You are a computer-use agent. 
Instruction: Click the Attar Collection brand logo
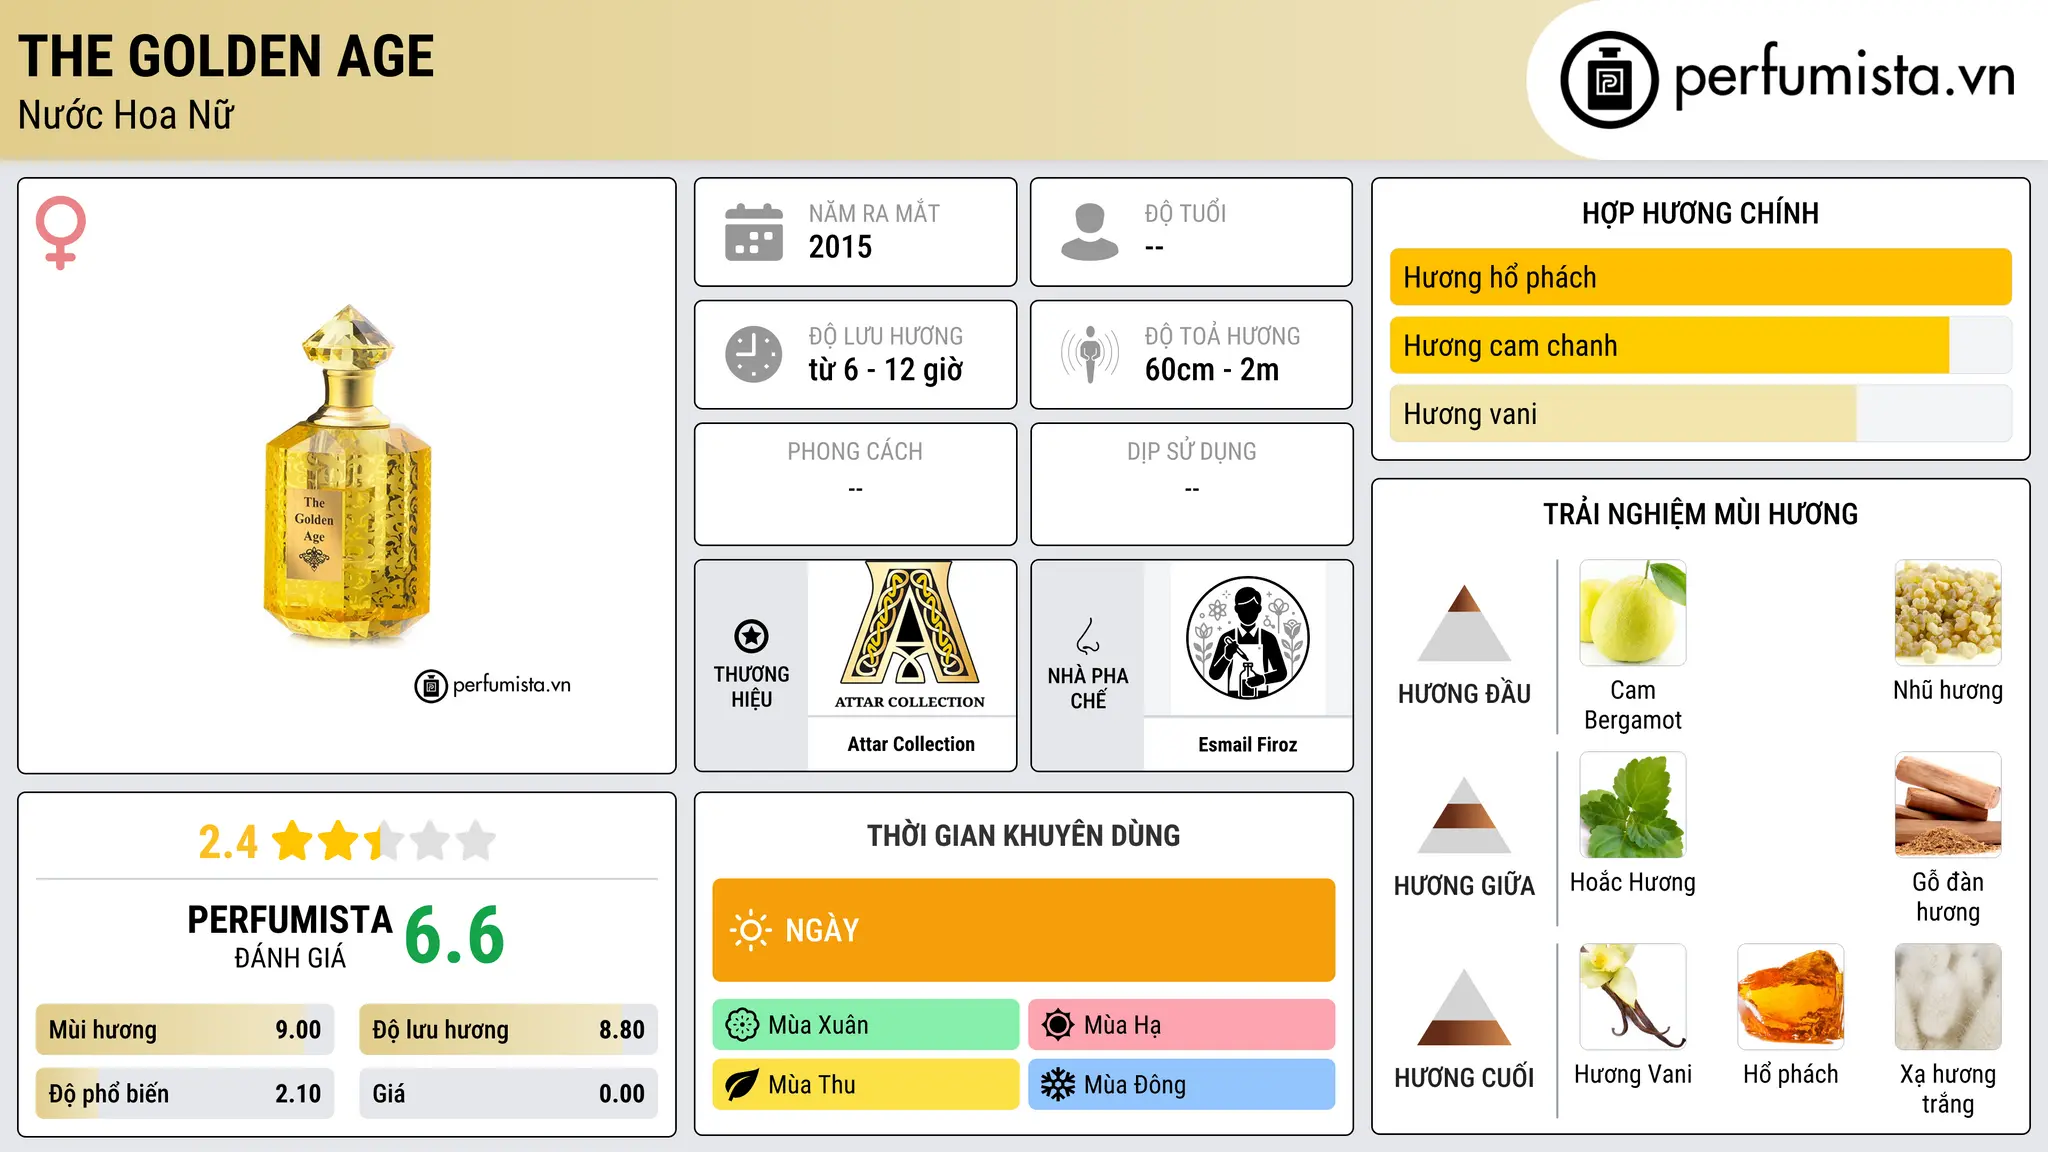(910, 637)
